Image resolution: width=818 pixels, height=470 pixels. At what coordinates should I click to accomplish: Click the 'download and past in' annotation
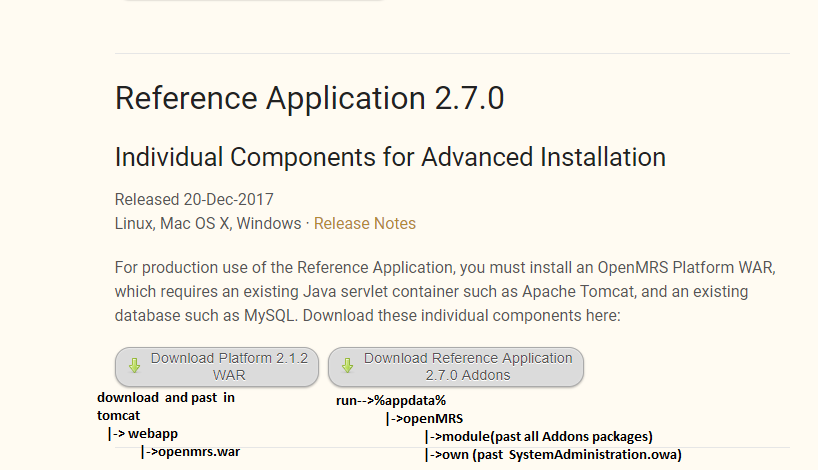[166, 397]
